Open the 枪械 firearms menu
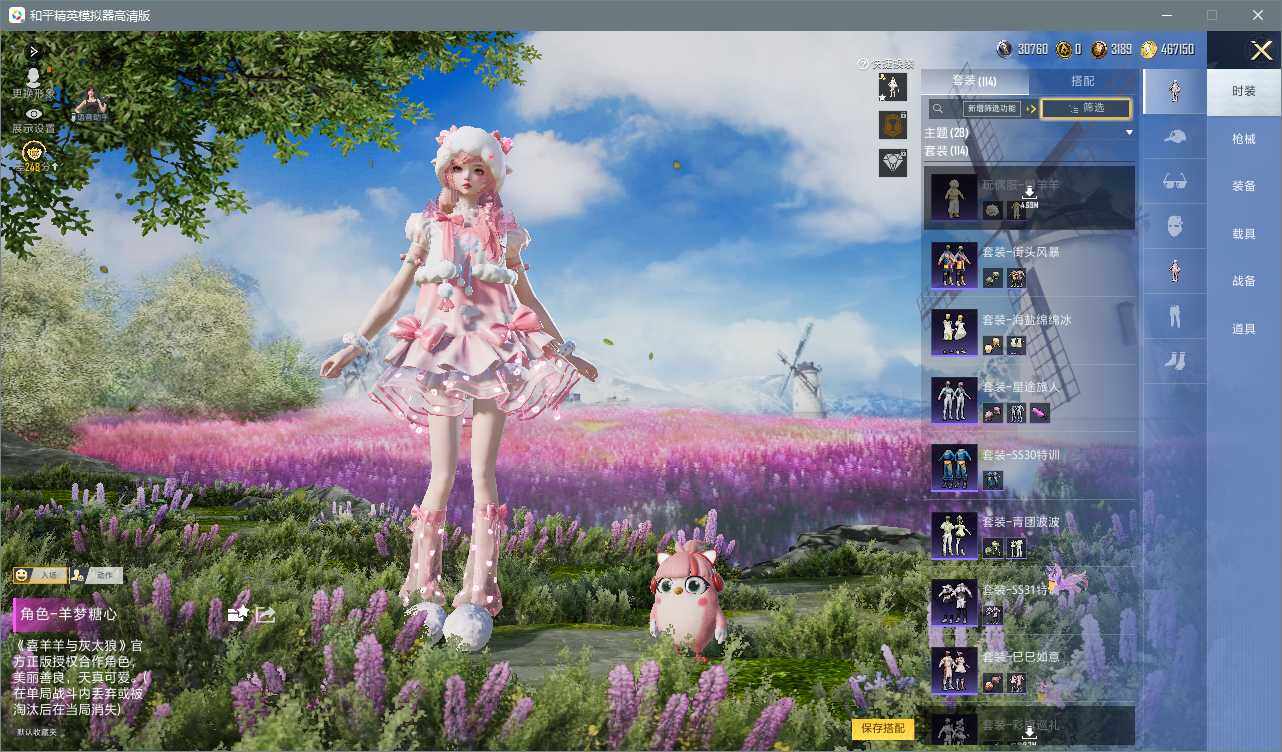1282x752 pixels. [1244, 139]
